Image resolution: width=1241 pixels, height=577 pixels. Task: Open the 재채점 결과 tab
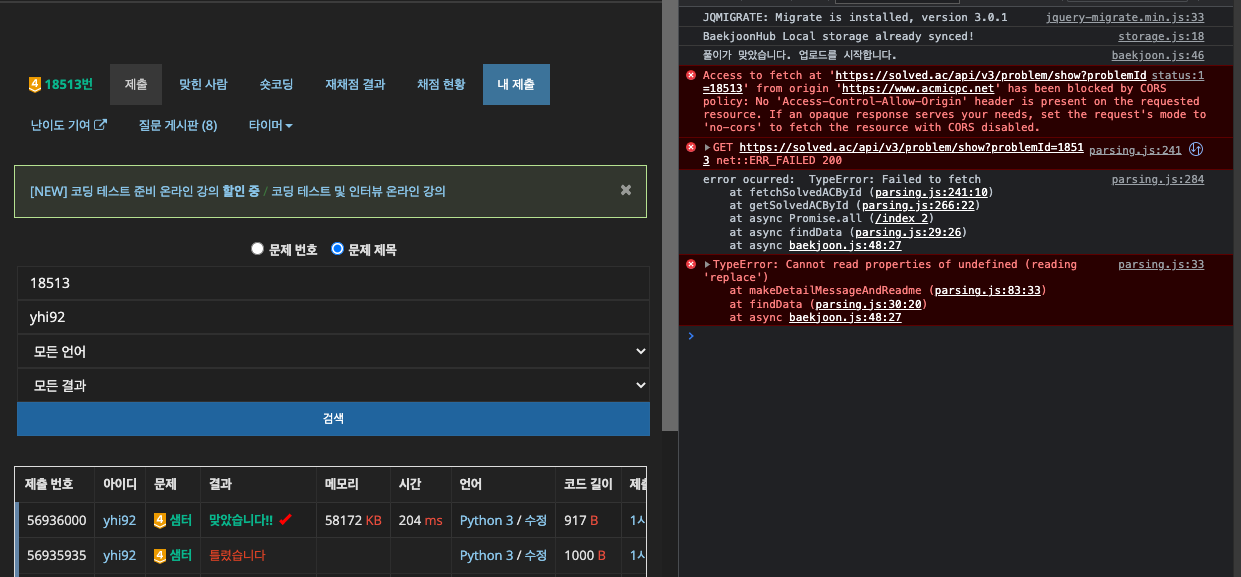(x=355, y=85)
